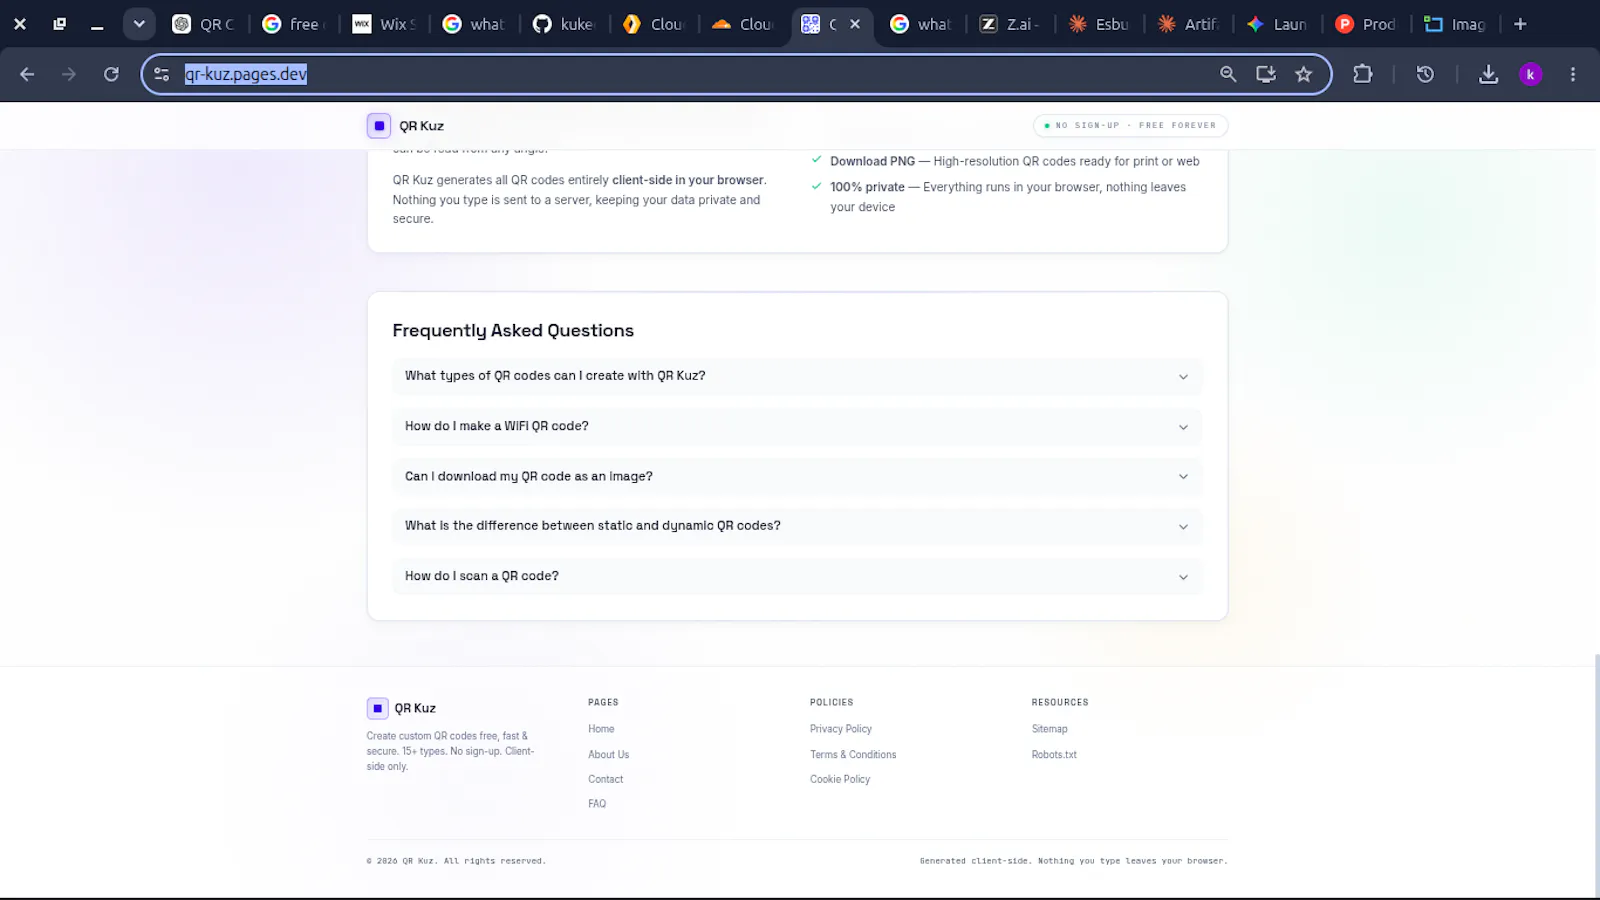The image size is (1600, 900).
Task: Switch to the 'free' Google tab
Action: tap(294, 24)
